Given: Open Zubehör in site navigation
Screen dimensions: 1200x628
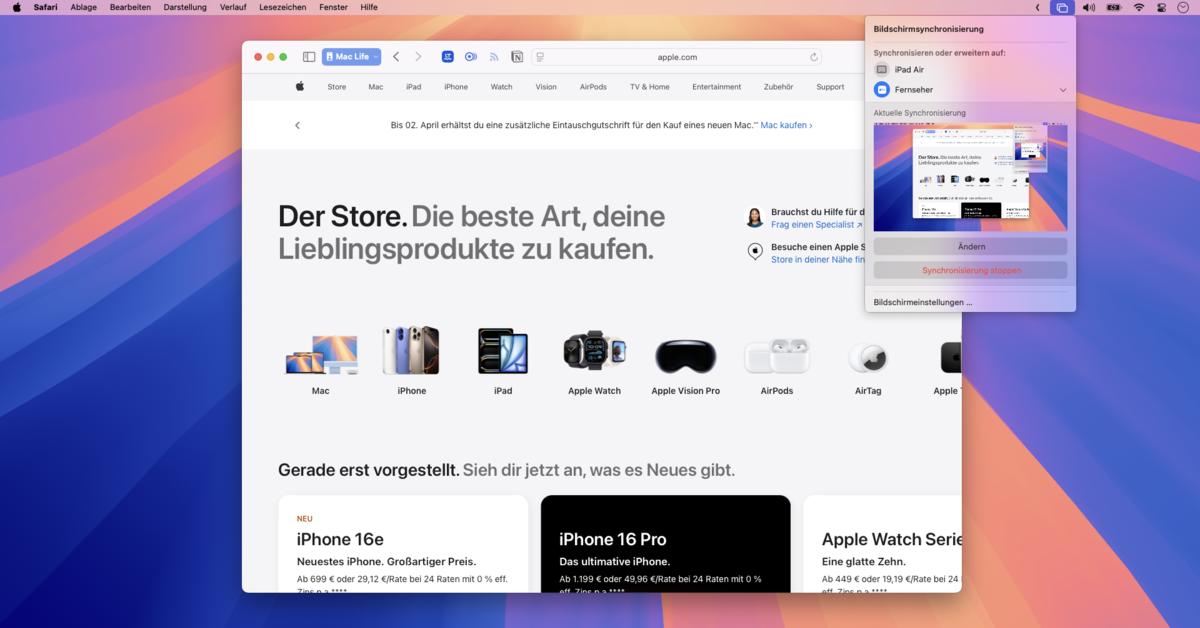Looking at the screenshot, I should (778, 87).
